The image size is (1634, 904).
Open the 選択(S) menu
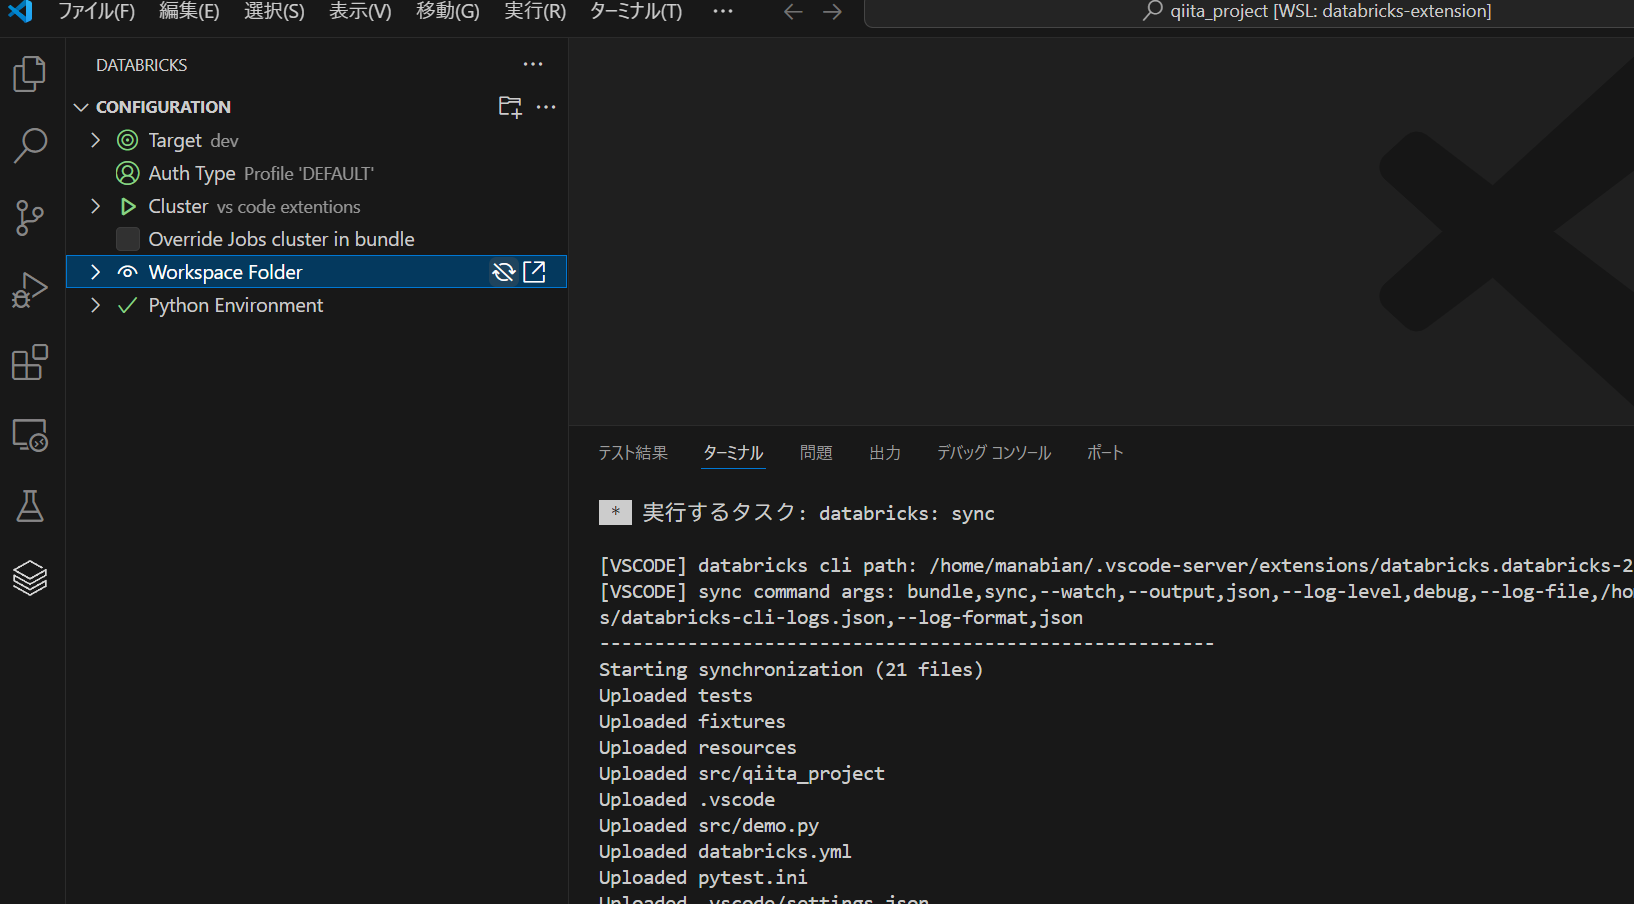274,12
